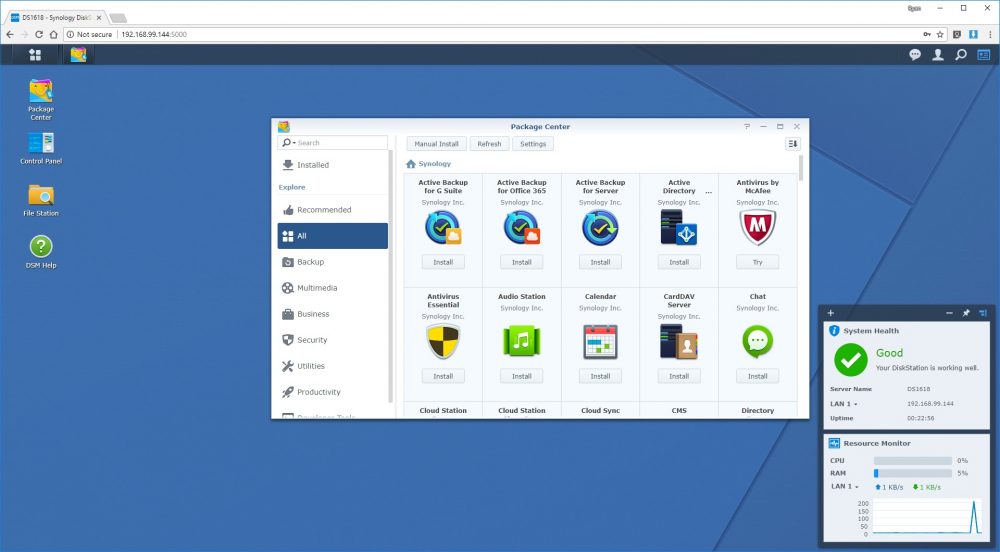Image resolution: width=1000 pixels, height=552 pixels.
Task: Click the Calendar package icon
Action: click(600, 342)
